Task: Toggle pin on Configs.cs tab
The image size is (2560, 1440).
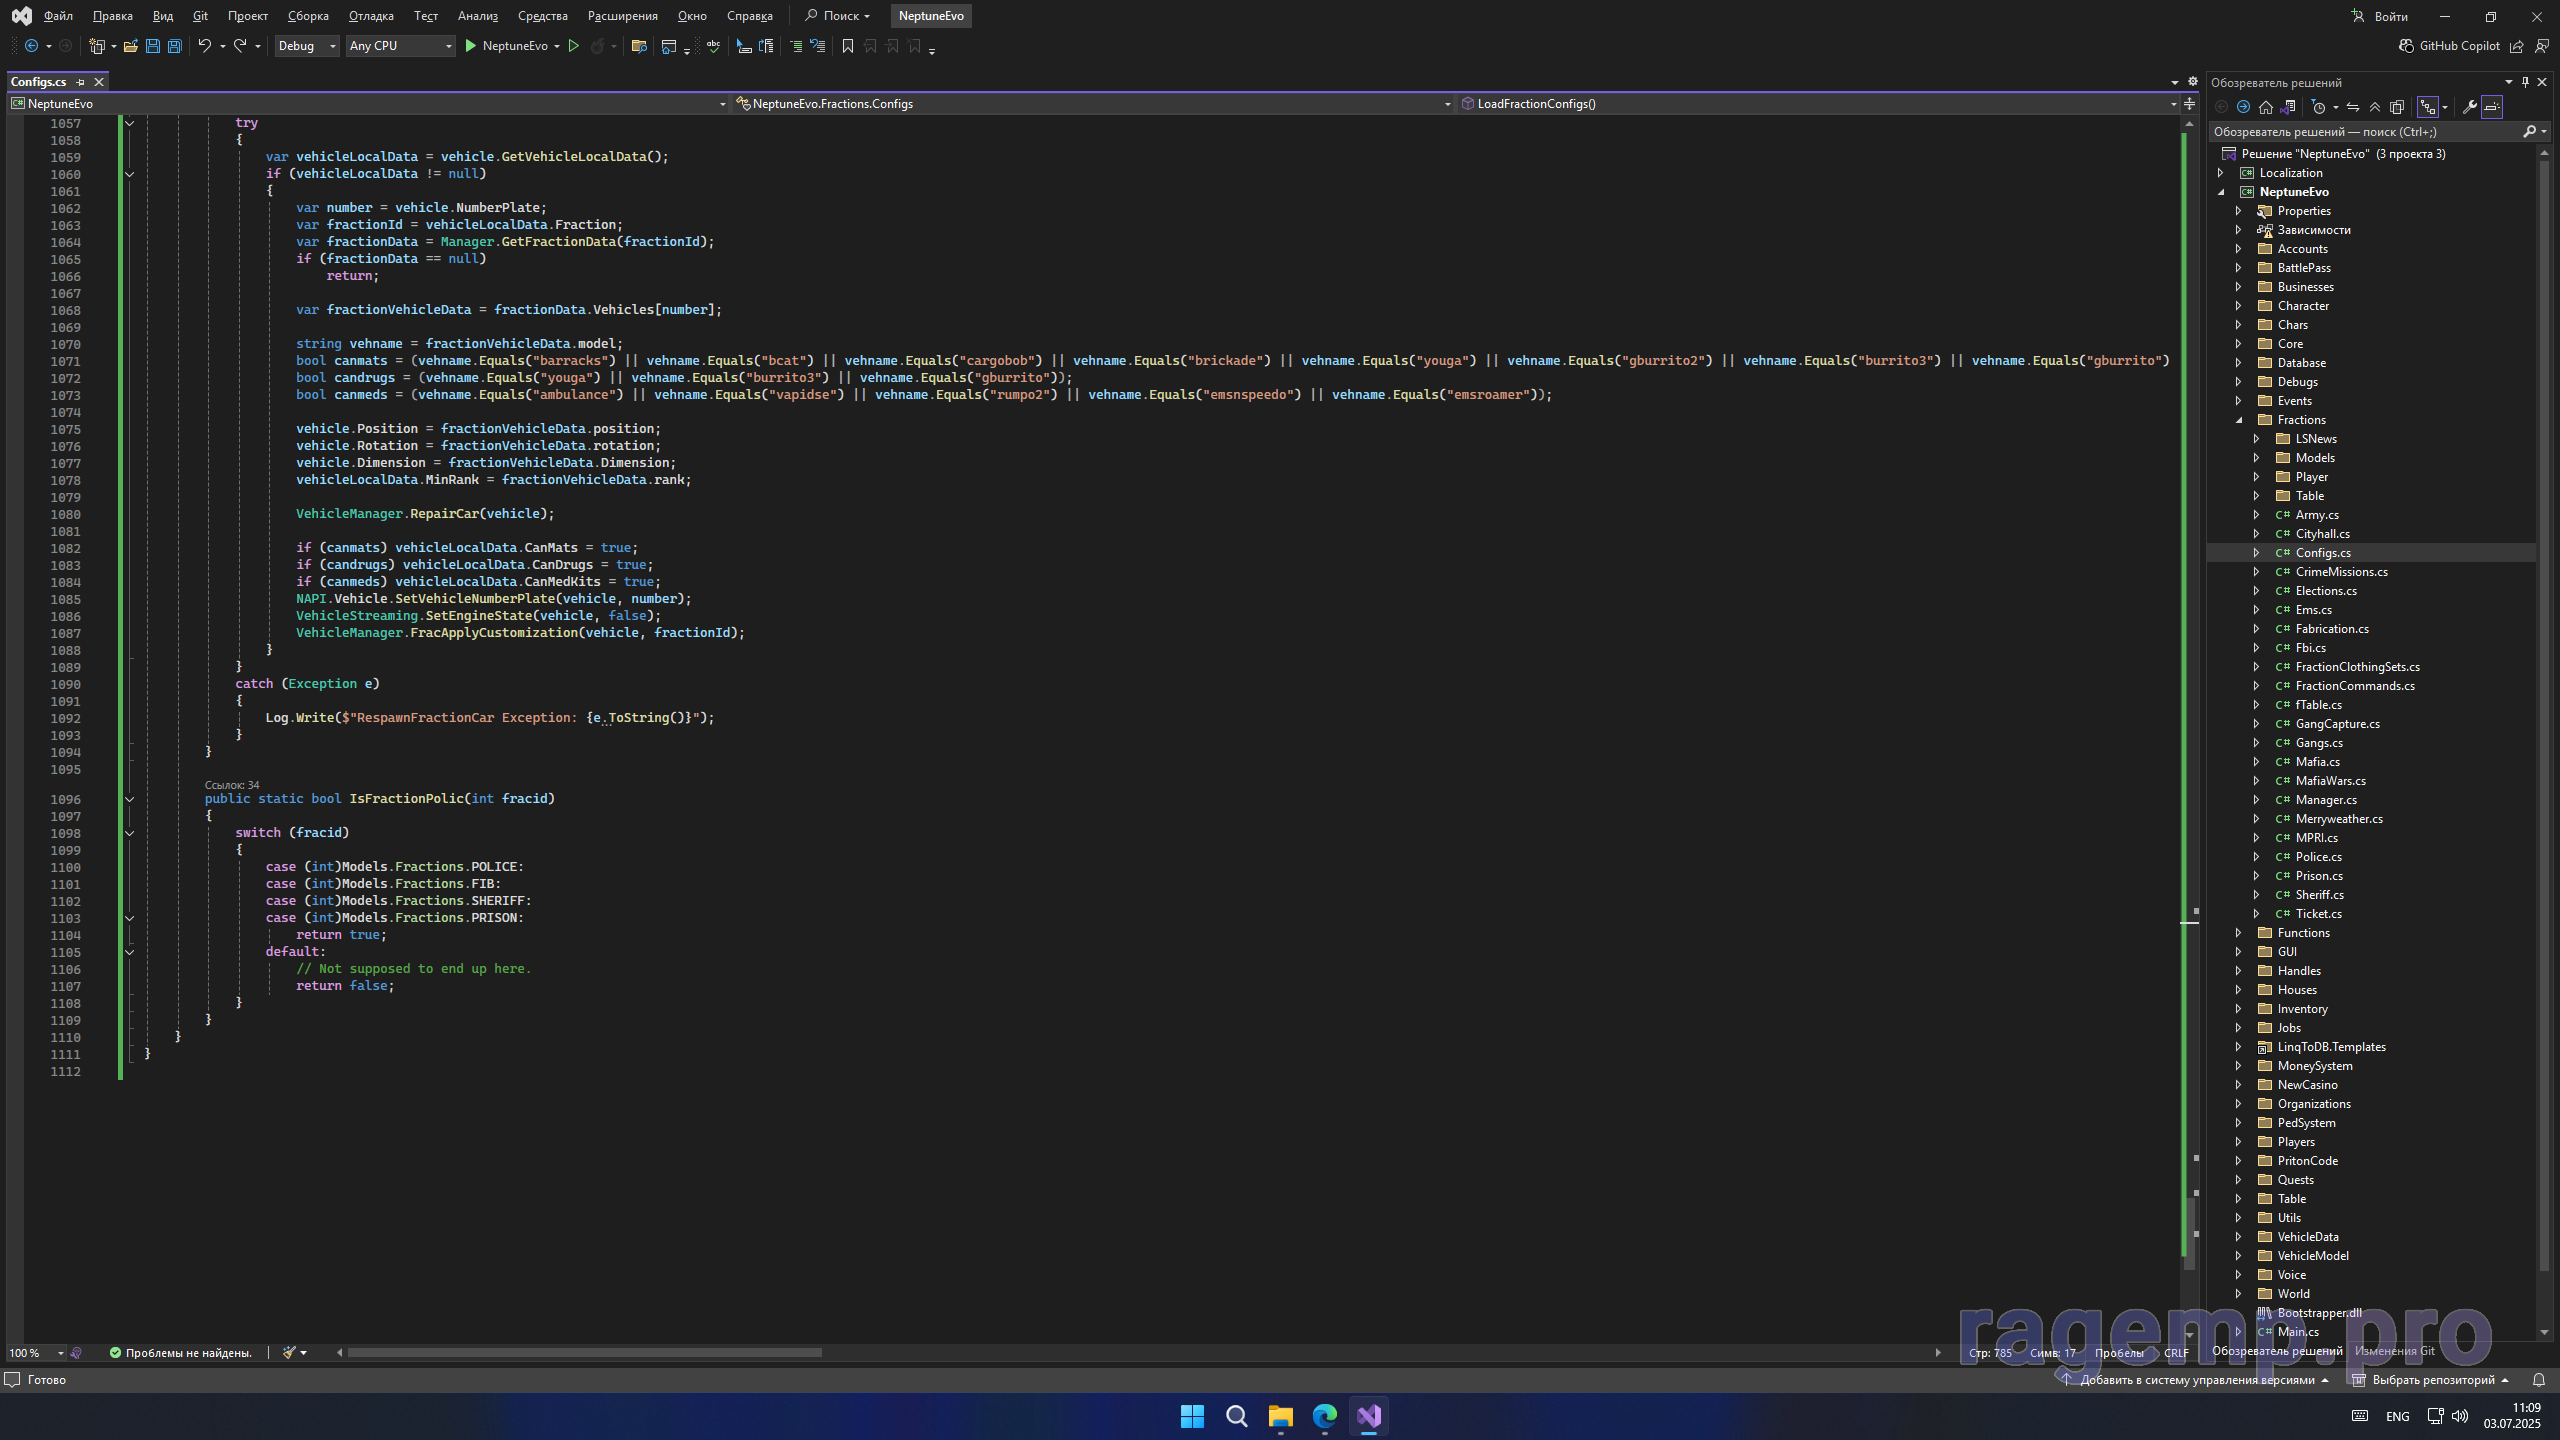Action: (x=81, y=82)
